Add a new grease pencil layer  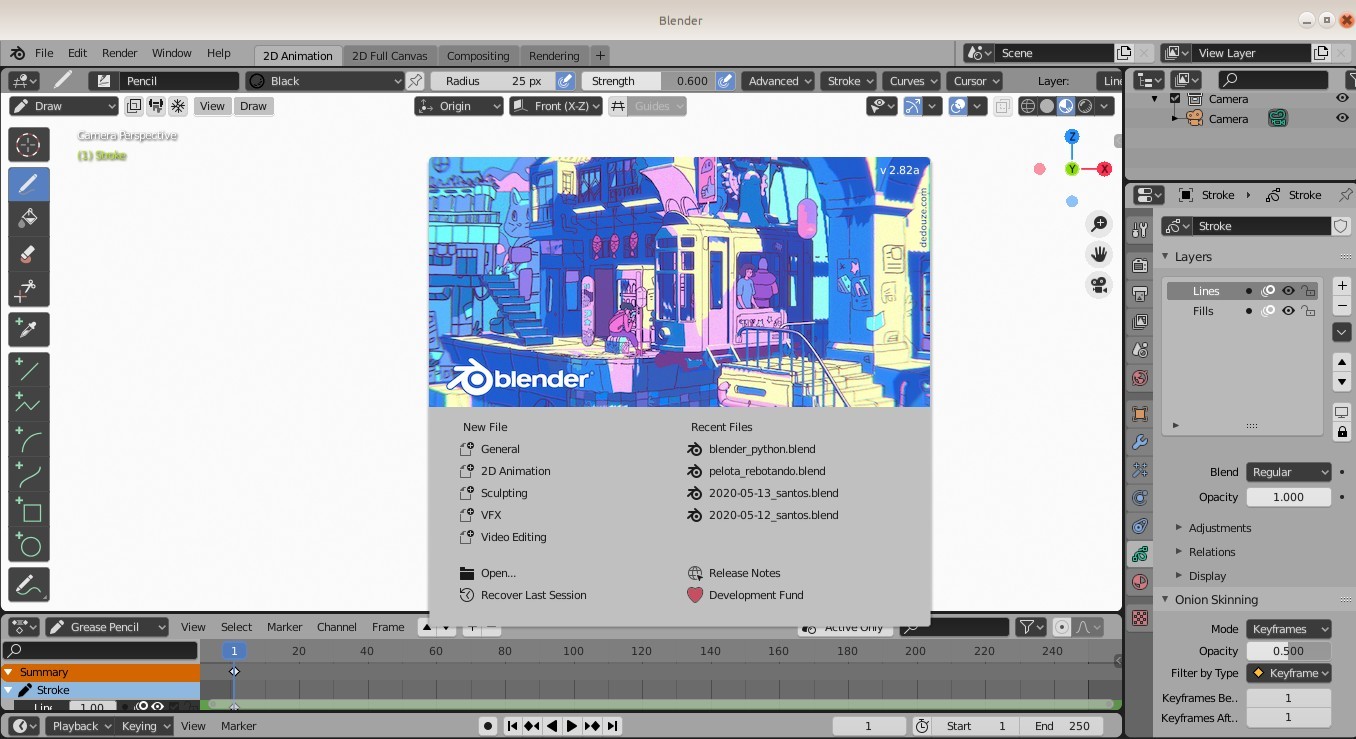pos(1342,286)
